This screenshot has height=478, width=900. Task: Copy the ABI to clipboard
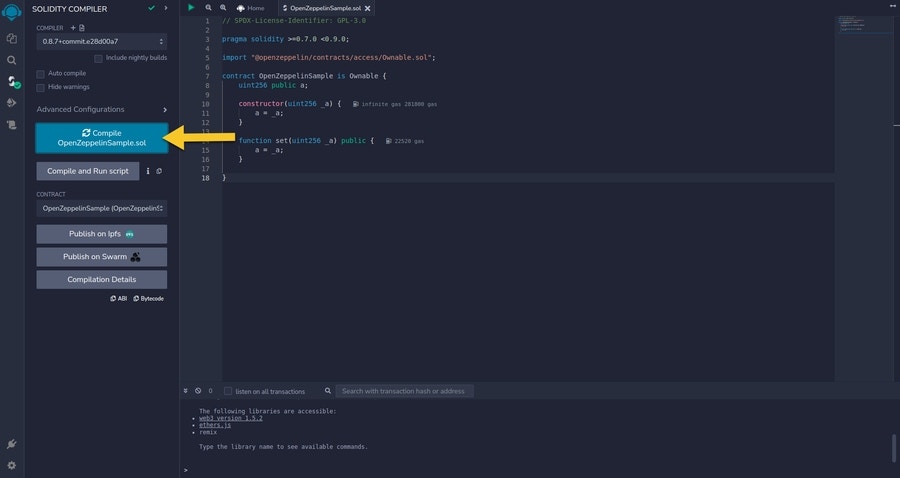[x=119, y=298]
